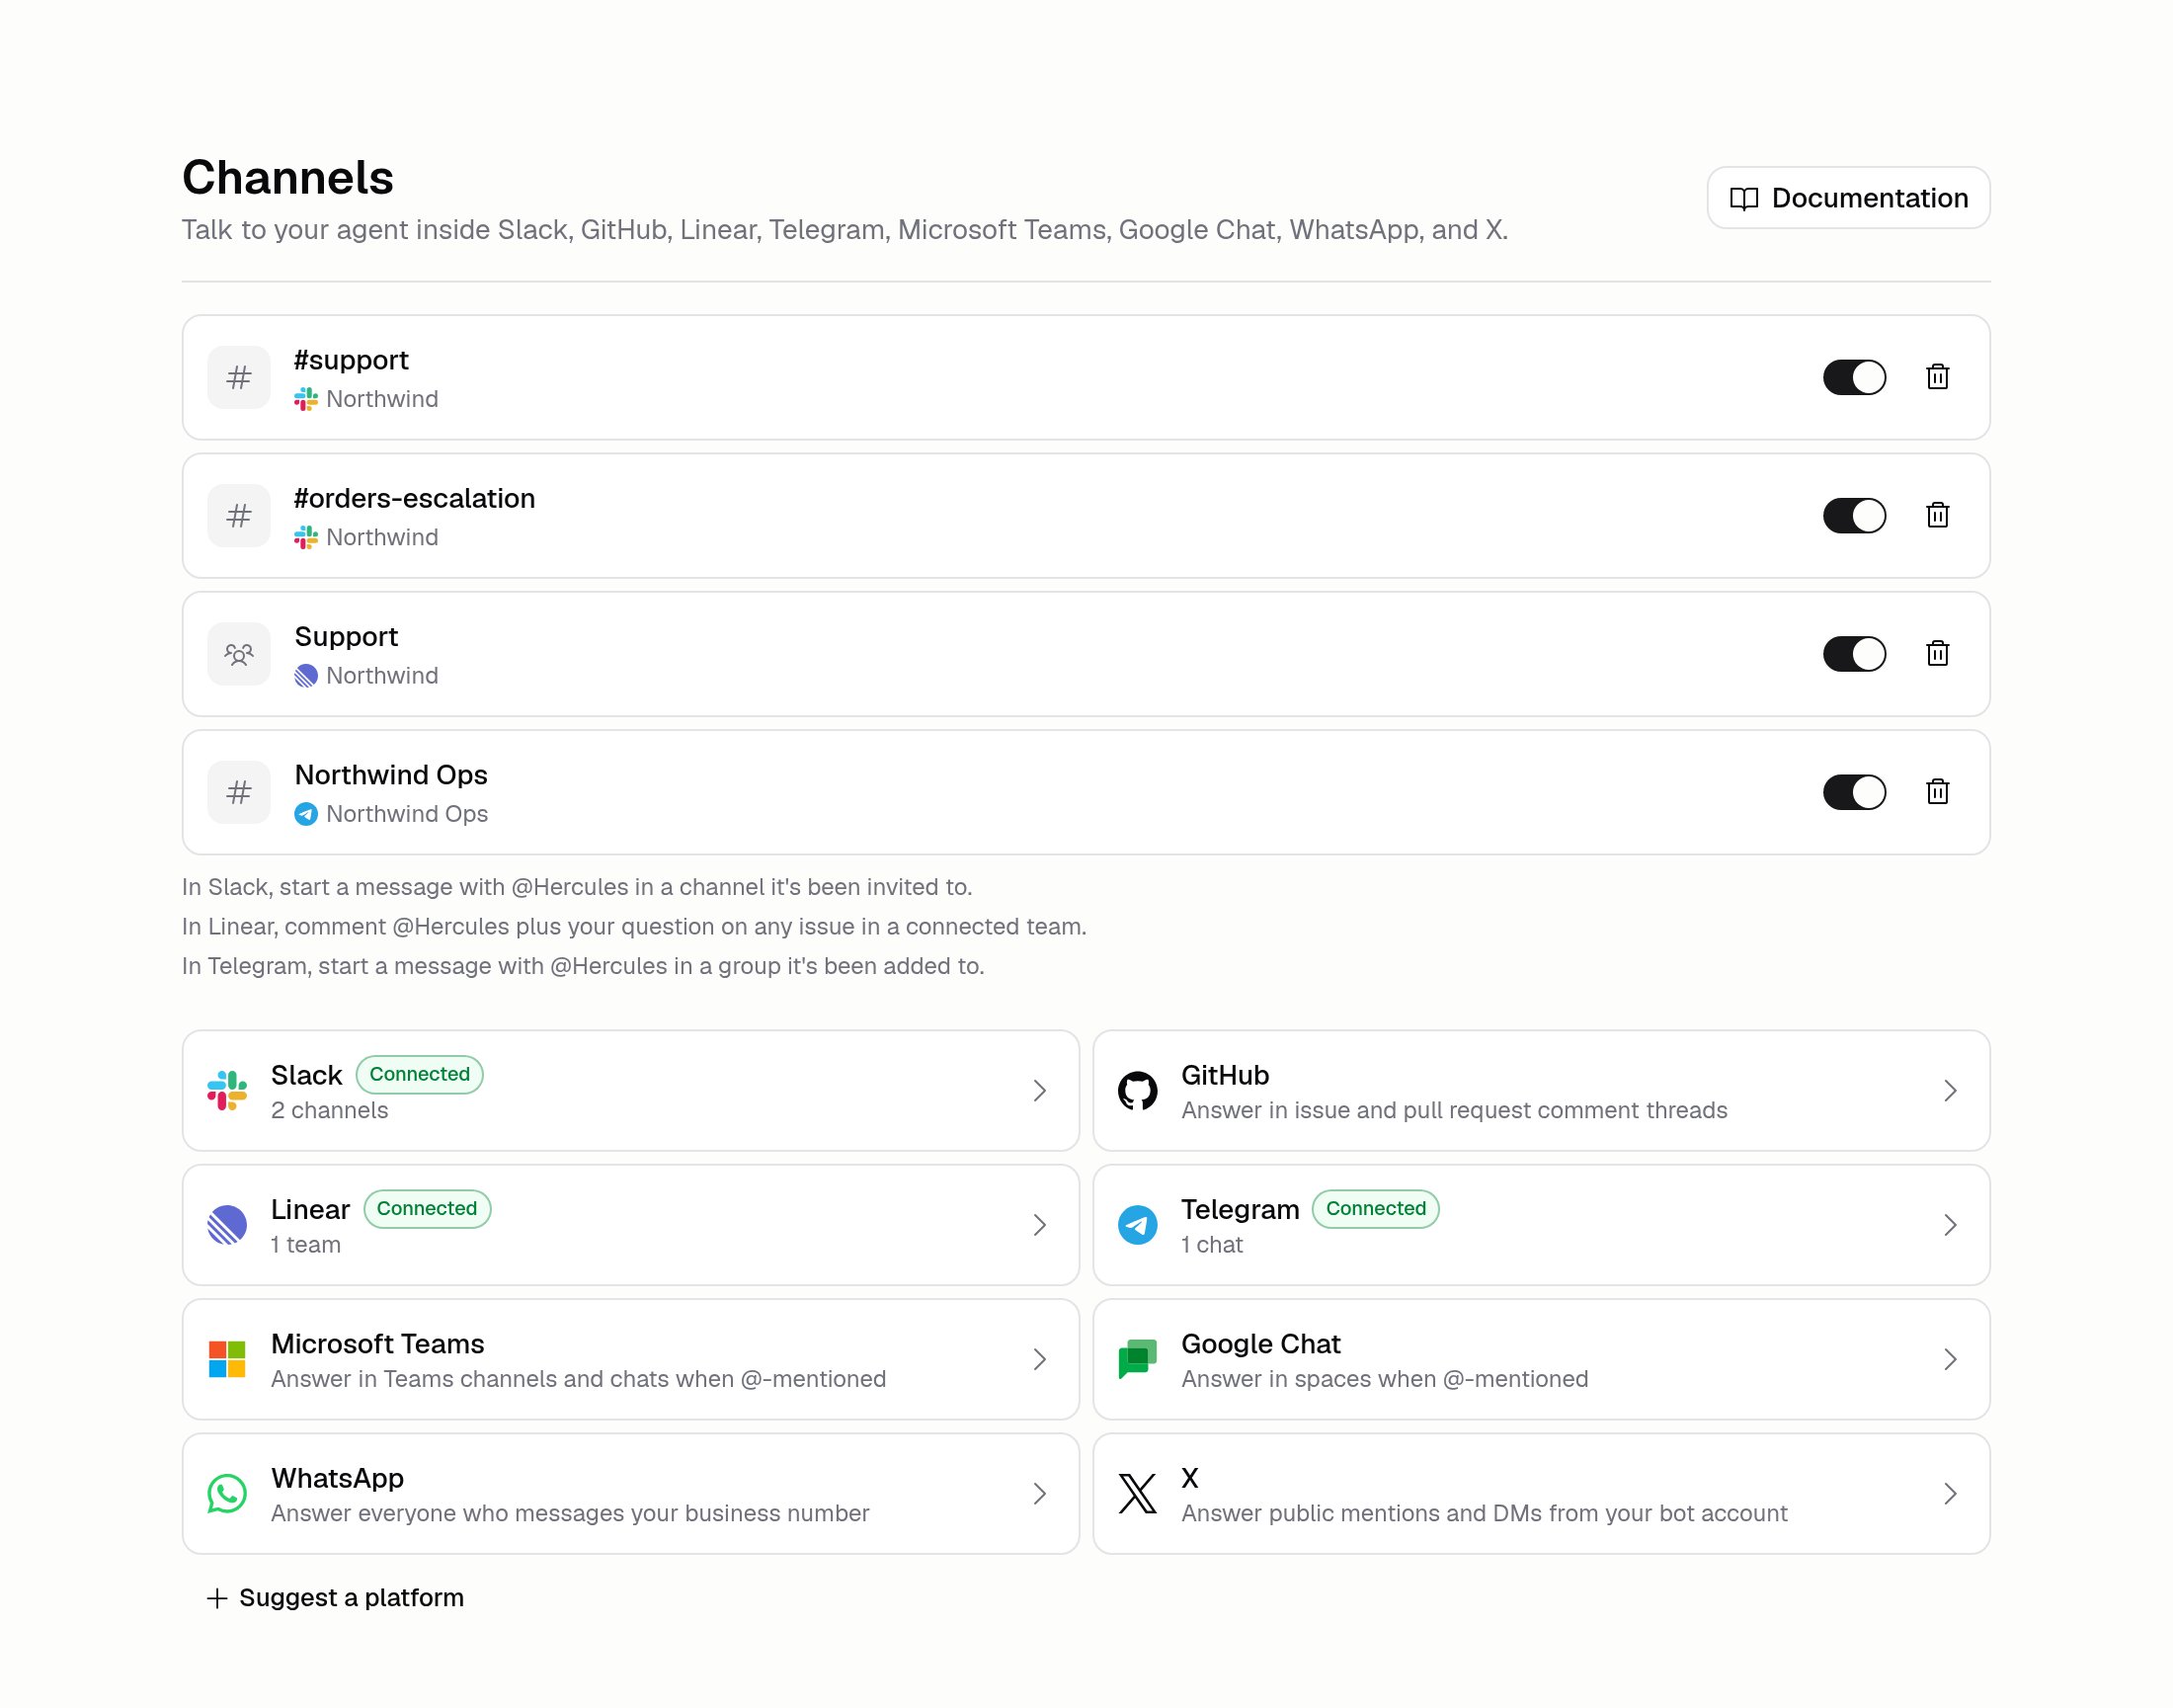Toggle off the Support Linear team
The image size is (2173, 1708).
pyautogui.click(x=1854, y=654)
